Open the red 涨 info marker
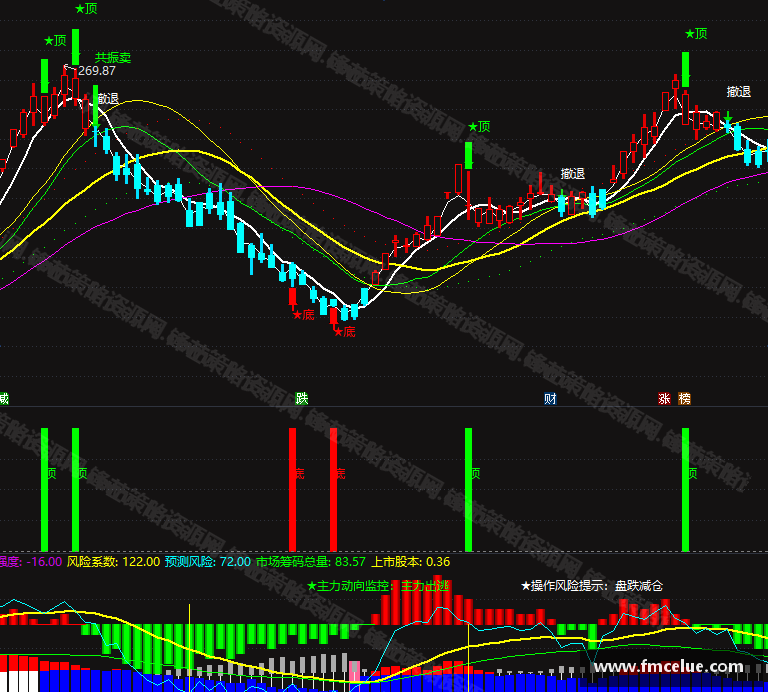 [x=664, y=399]
